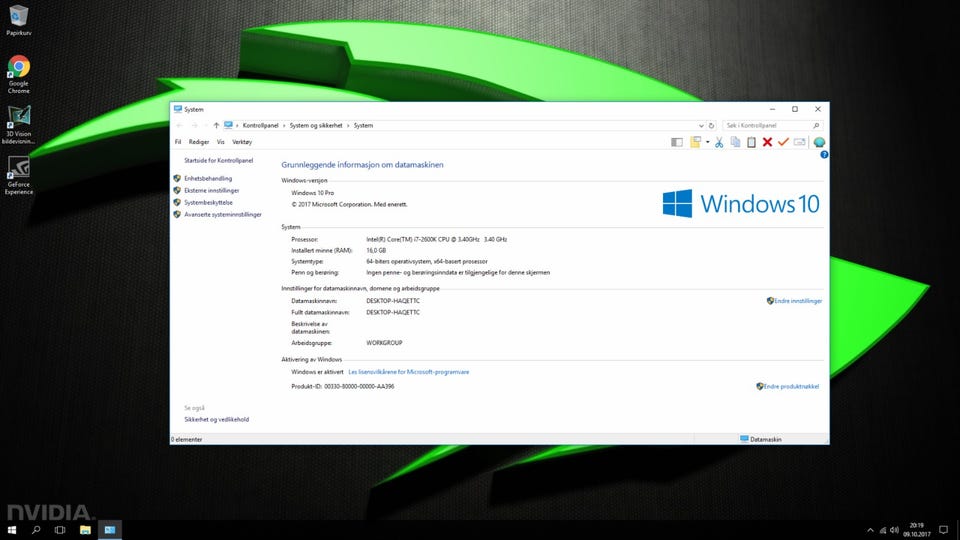Select the Produkt-ID text
The width and height of the screenshot is (960, 540).
tap(342, 386)
